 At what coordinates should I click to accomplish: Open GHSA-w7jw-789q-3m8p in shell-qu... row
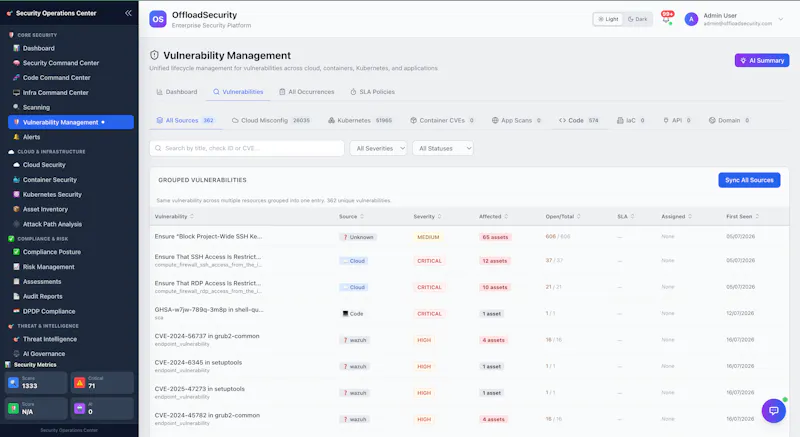click(469, 313)
